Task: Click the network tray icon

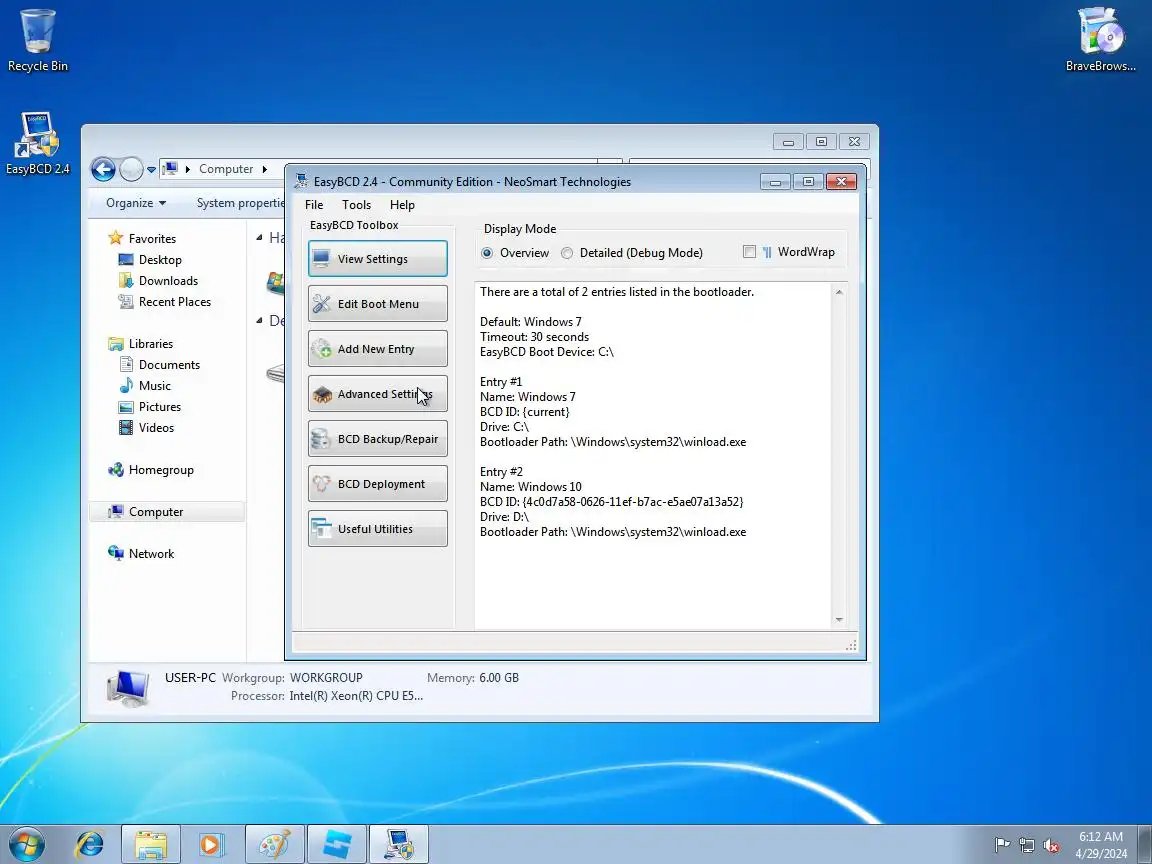Action: click(x=1027, y=845)
